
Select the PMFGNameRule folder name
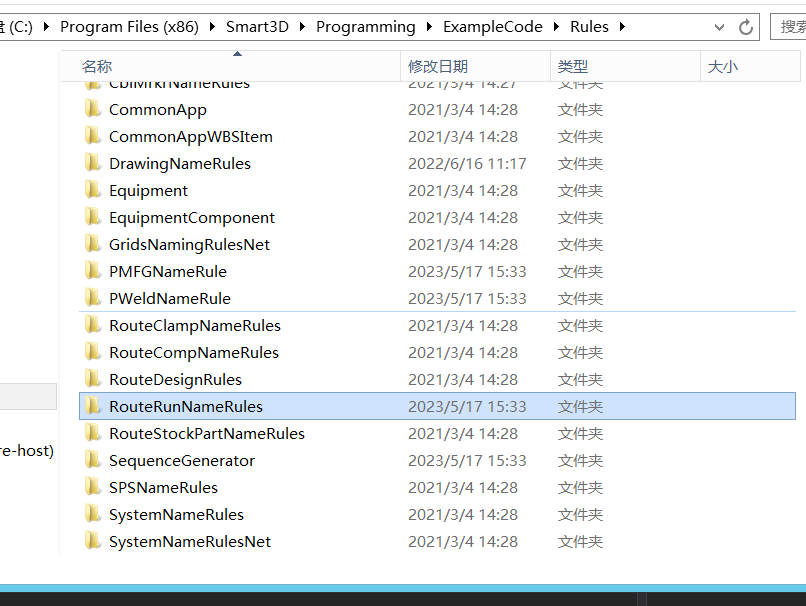(x=168, y=271)
